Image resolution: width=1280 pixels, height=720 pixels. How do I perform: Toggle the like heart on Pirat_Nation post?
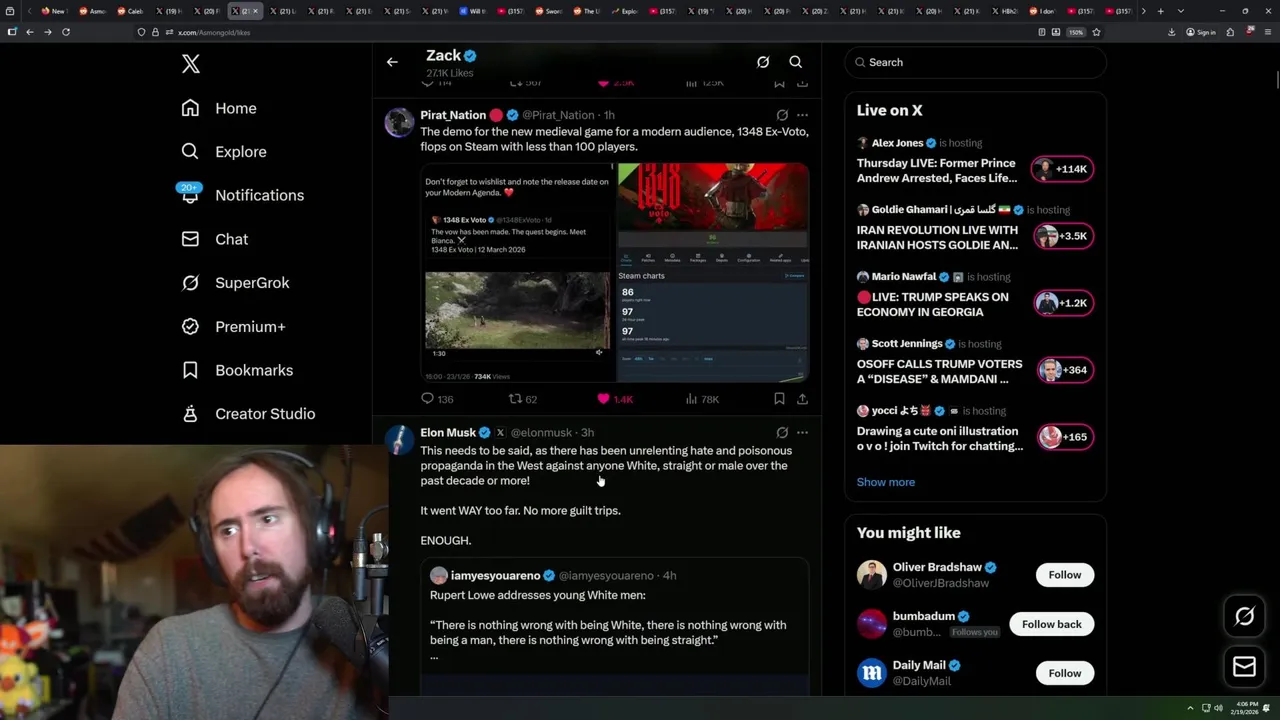click(x=603, y=399)
